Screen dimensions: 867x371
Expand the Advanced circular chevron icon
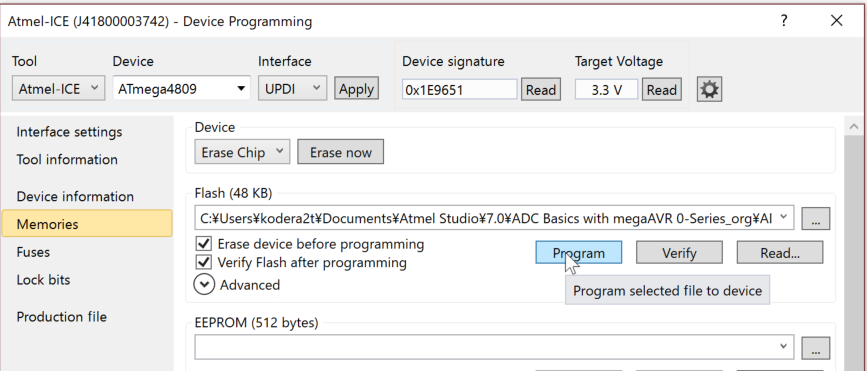coord(204,285)
